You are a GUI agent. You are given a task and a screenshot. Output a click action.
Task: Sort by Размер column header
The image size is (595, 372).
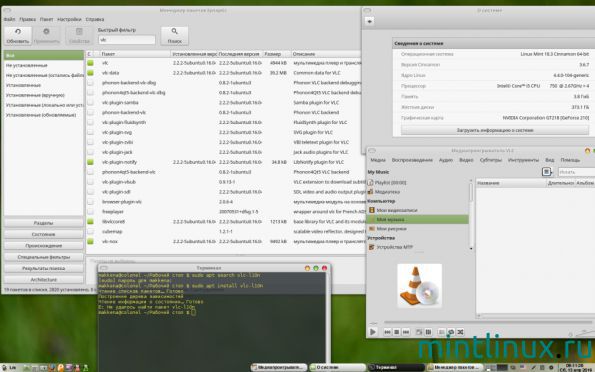click(277, 54)
